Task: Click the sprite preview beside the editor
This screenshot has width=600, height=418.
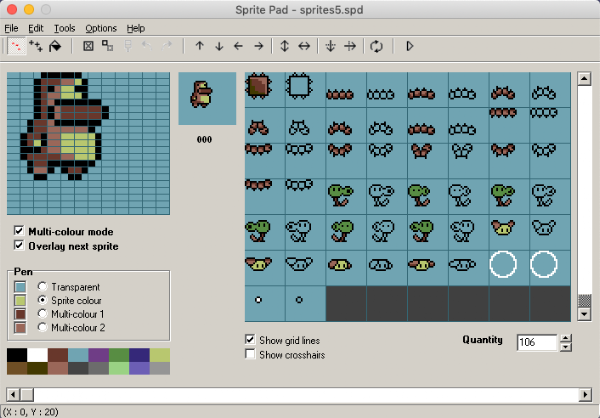Action: pos(207,98)
